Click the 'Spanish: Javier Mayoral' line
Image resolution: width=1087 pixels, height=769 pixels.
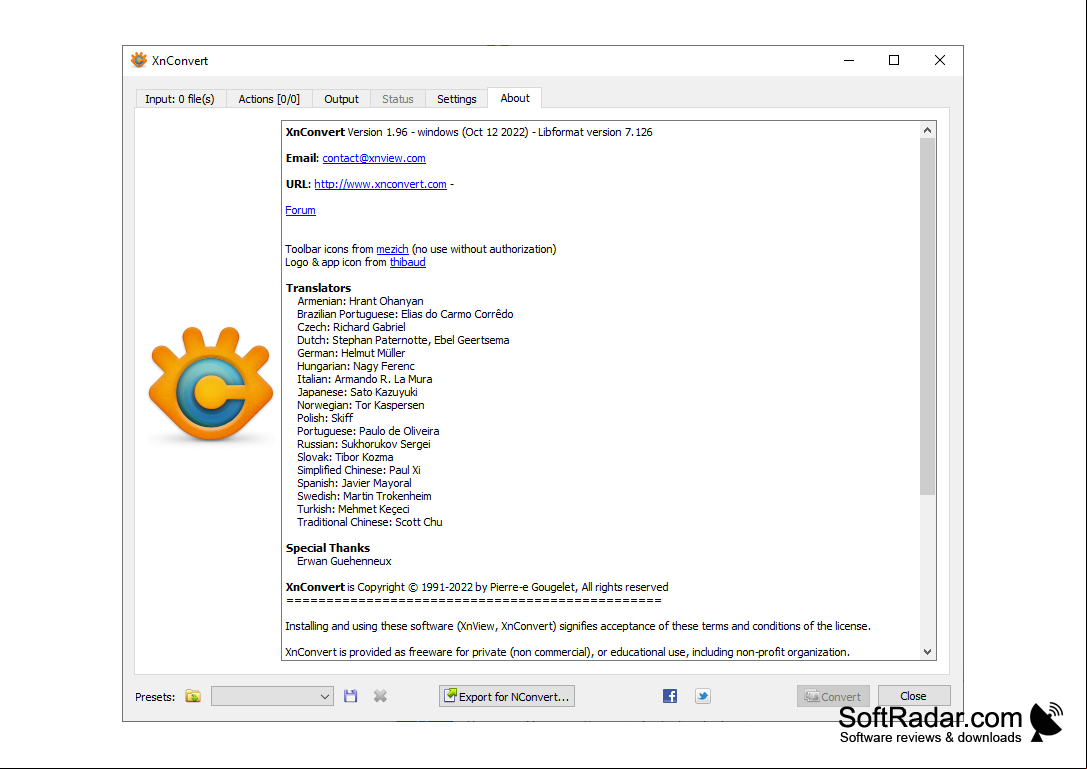pos(354,483)
